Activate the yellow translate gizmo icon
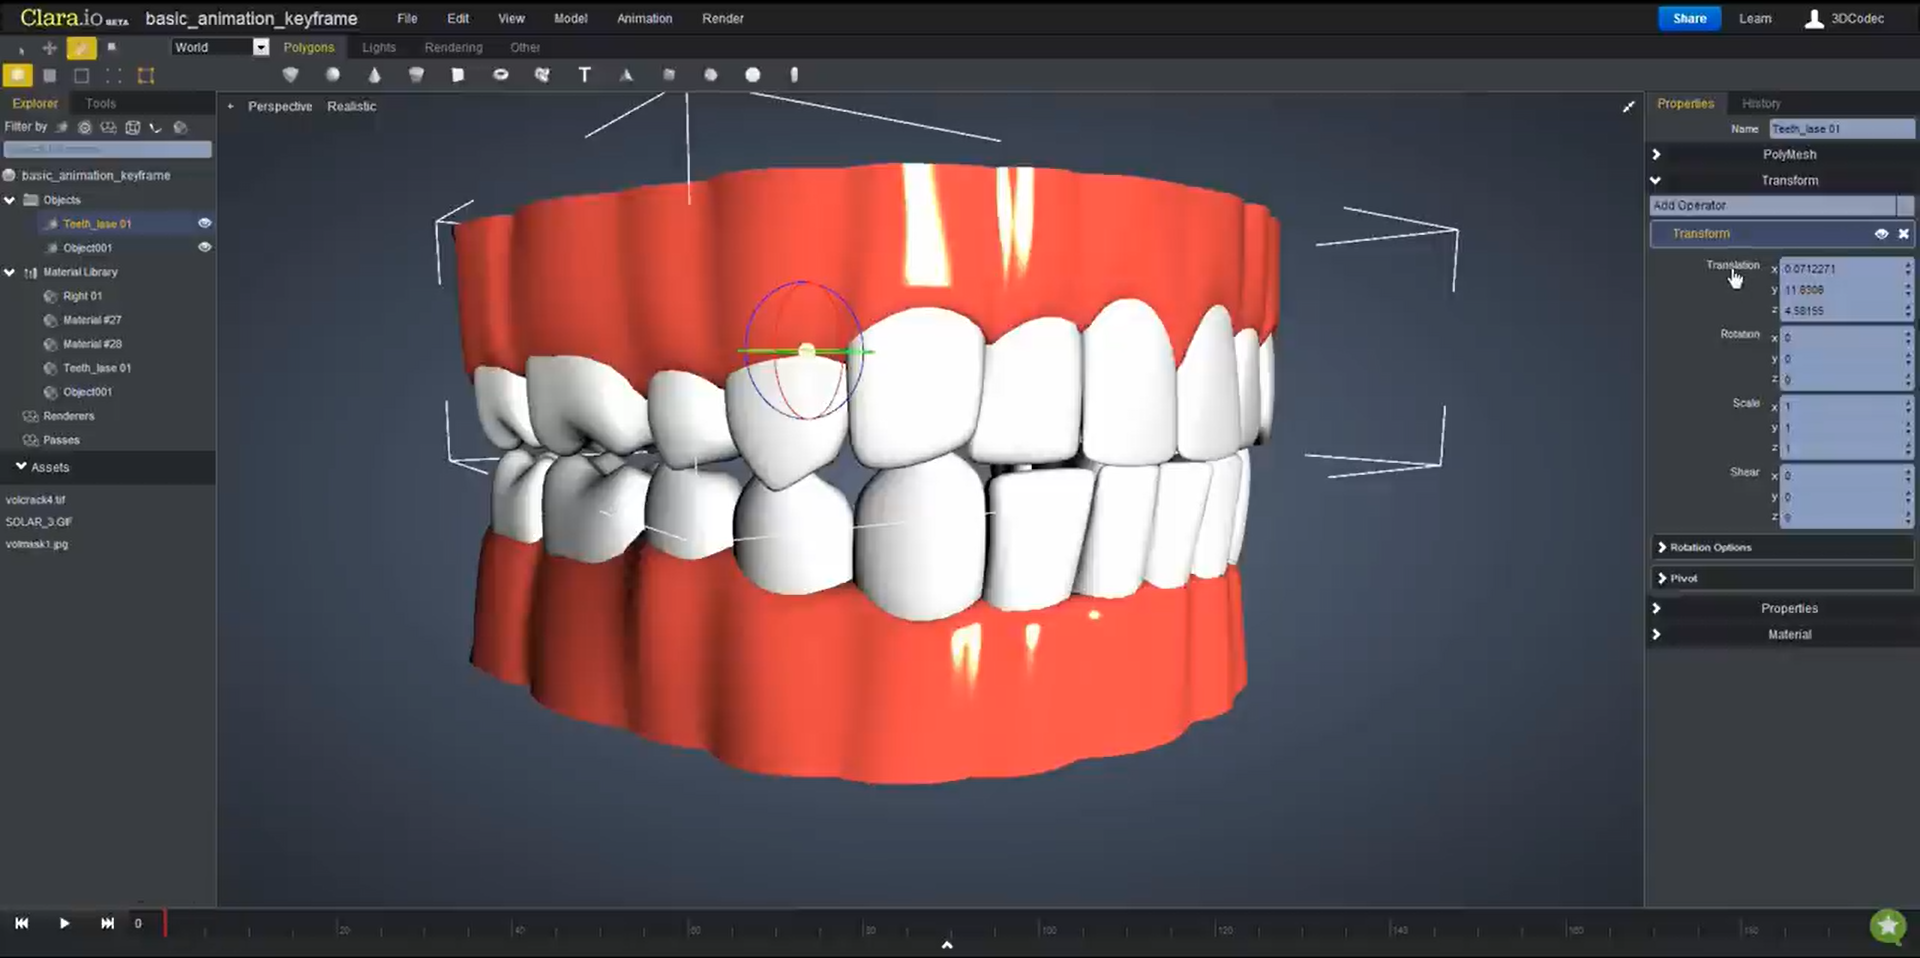 pyautogui.click(x=81, y=47)
